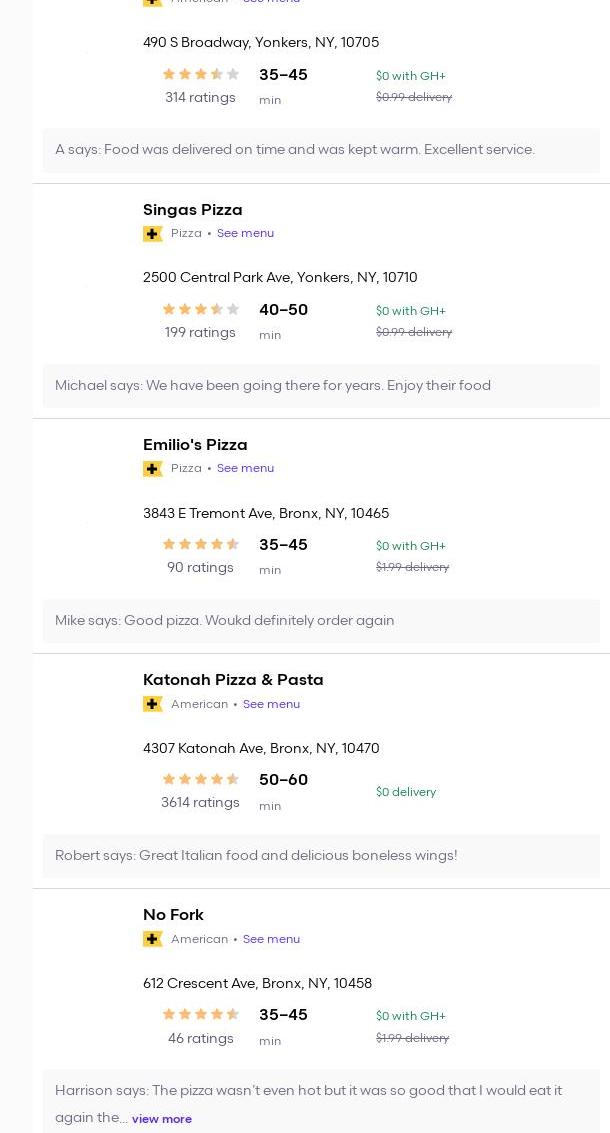The image size is (610, 1133).
Task: Expand Harrison's review with view more
Action: [162, 1119]
